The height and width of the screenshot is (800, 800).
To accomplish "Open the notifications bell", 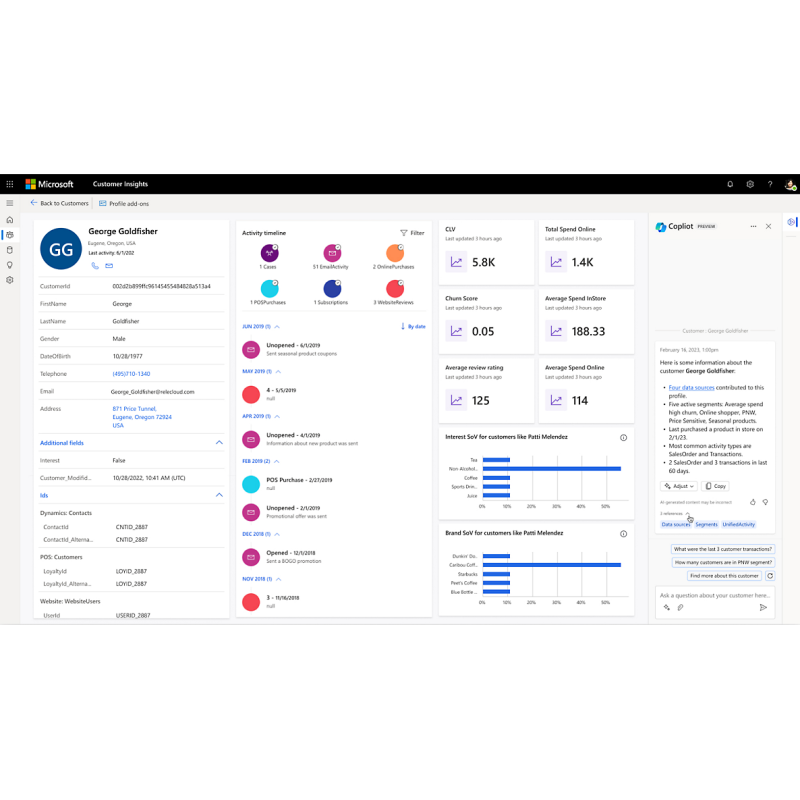I will pos(730,184).
